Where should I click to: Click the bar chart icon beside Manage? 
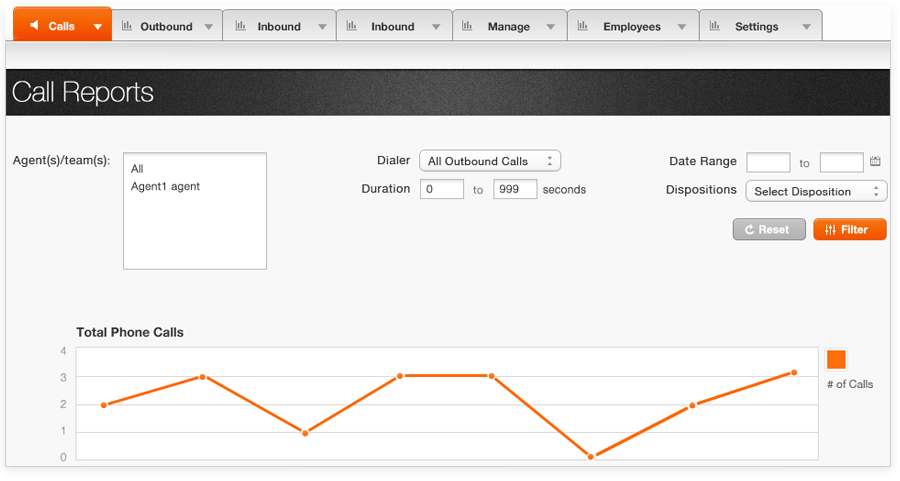click(467, 26)
